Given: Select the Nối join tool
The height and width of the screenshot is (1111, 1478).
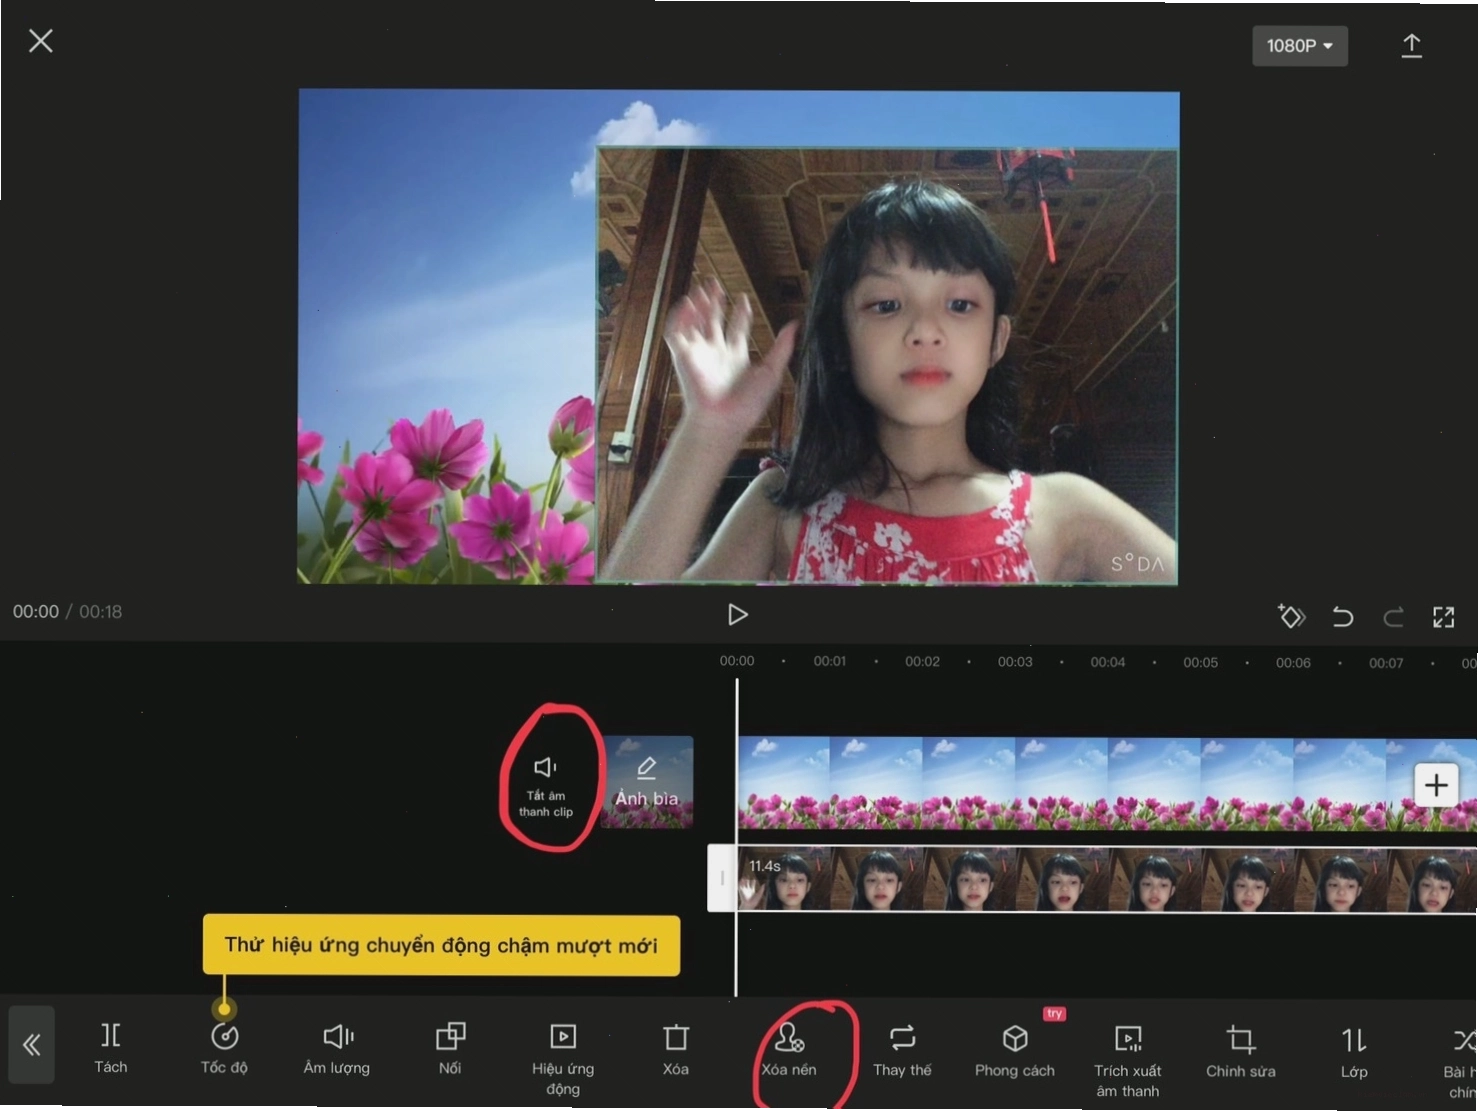Looking at the screenshot, I should (x=450, y=1048).
